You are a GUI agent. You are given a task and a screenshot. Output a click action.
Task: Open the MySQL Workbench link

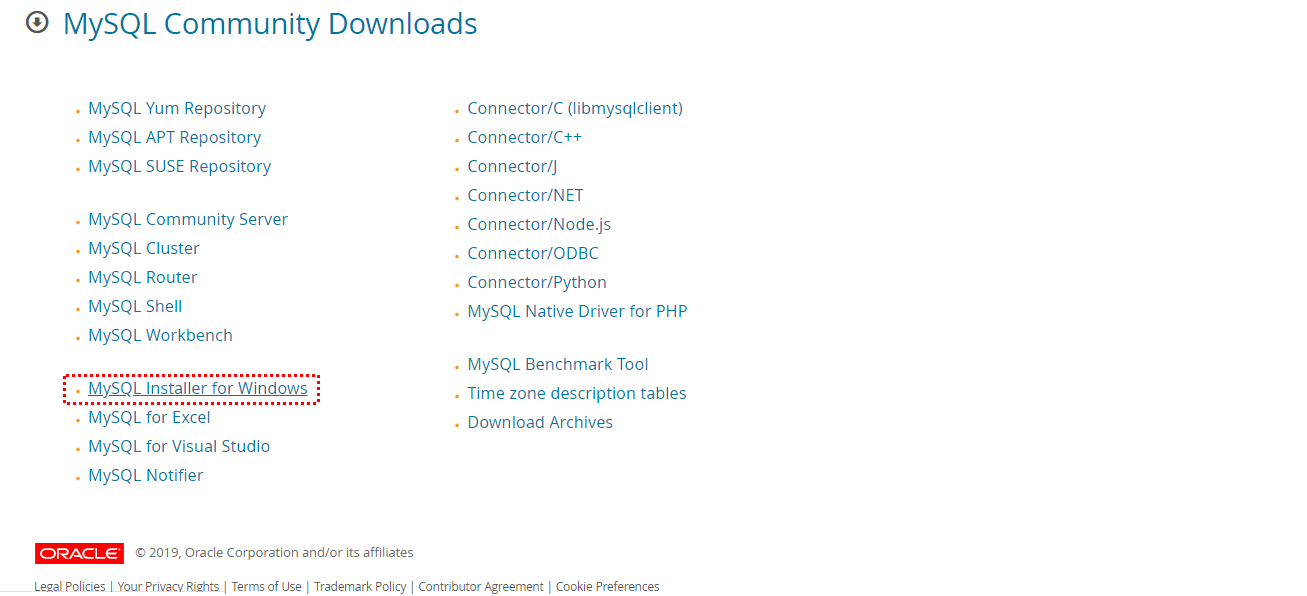[160, 335]
